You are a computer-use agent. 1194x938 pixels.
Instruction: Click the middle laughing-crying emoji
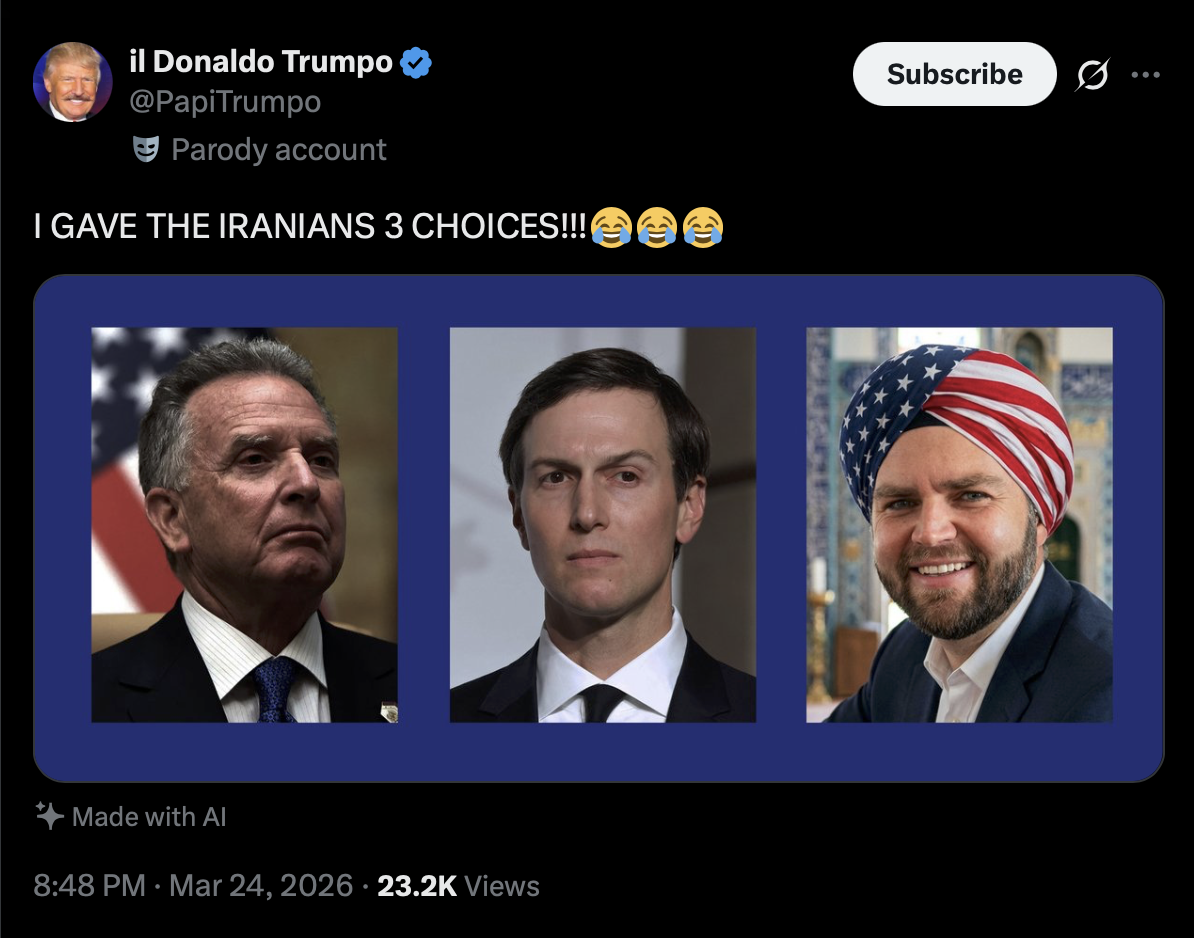[x=656, y=227]
